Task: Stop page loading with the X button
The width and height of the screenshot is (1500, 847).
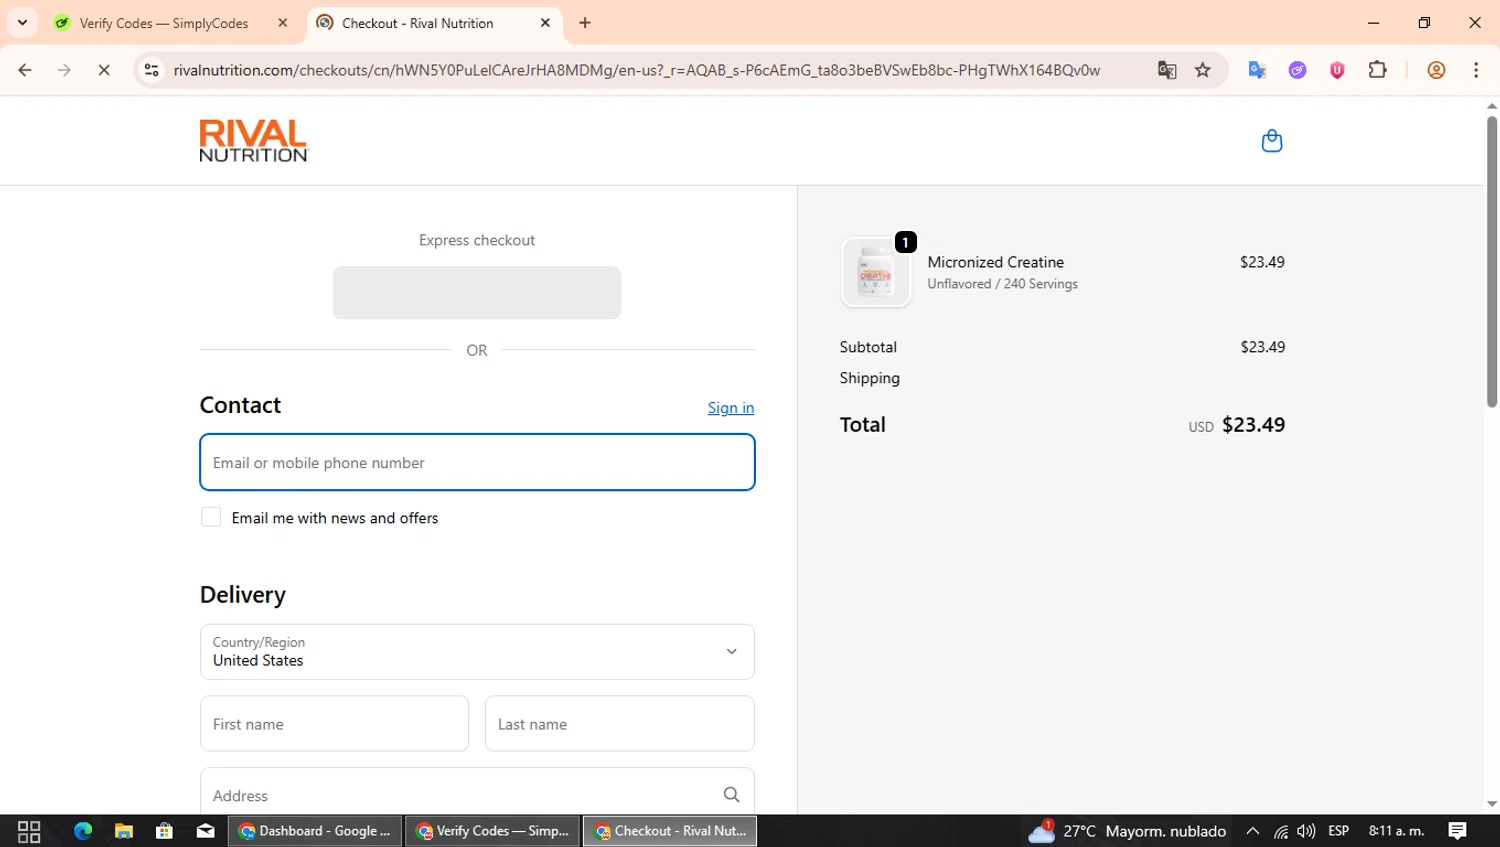Action: [x=104, y=70]
